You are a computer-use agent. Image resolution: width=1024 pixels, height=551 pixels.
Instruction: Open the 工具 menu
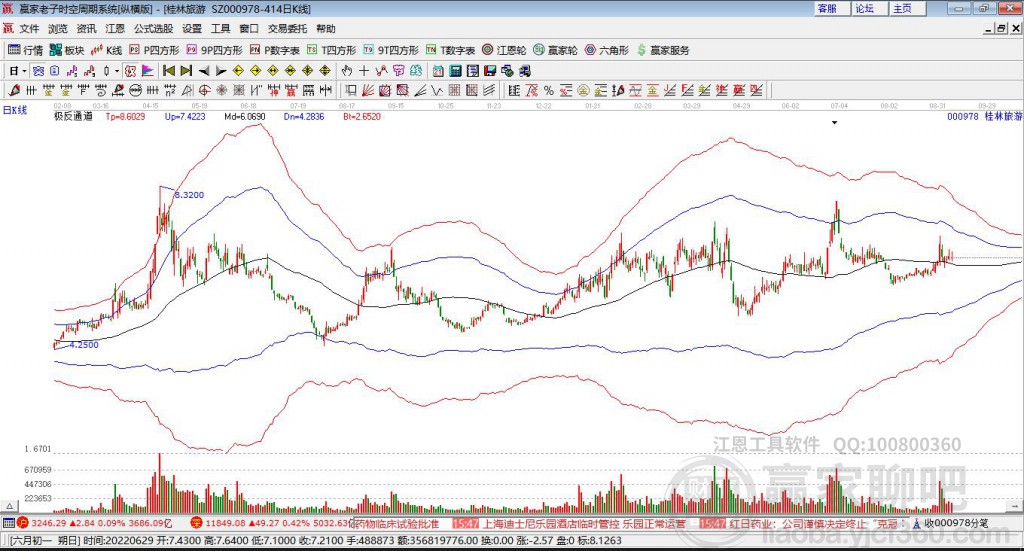click(220, 29)
